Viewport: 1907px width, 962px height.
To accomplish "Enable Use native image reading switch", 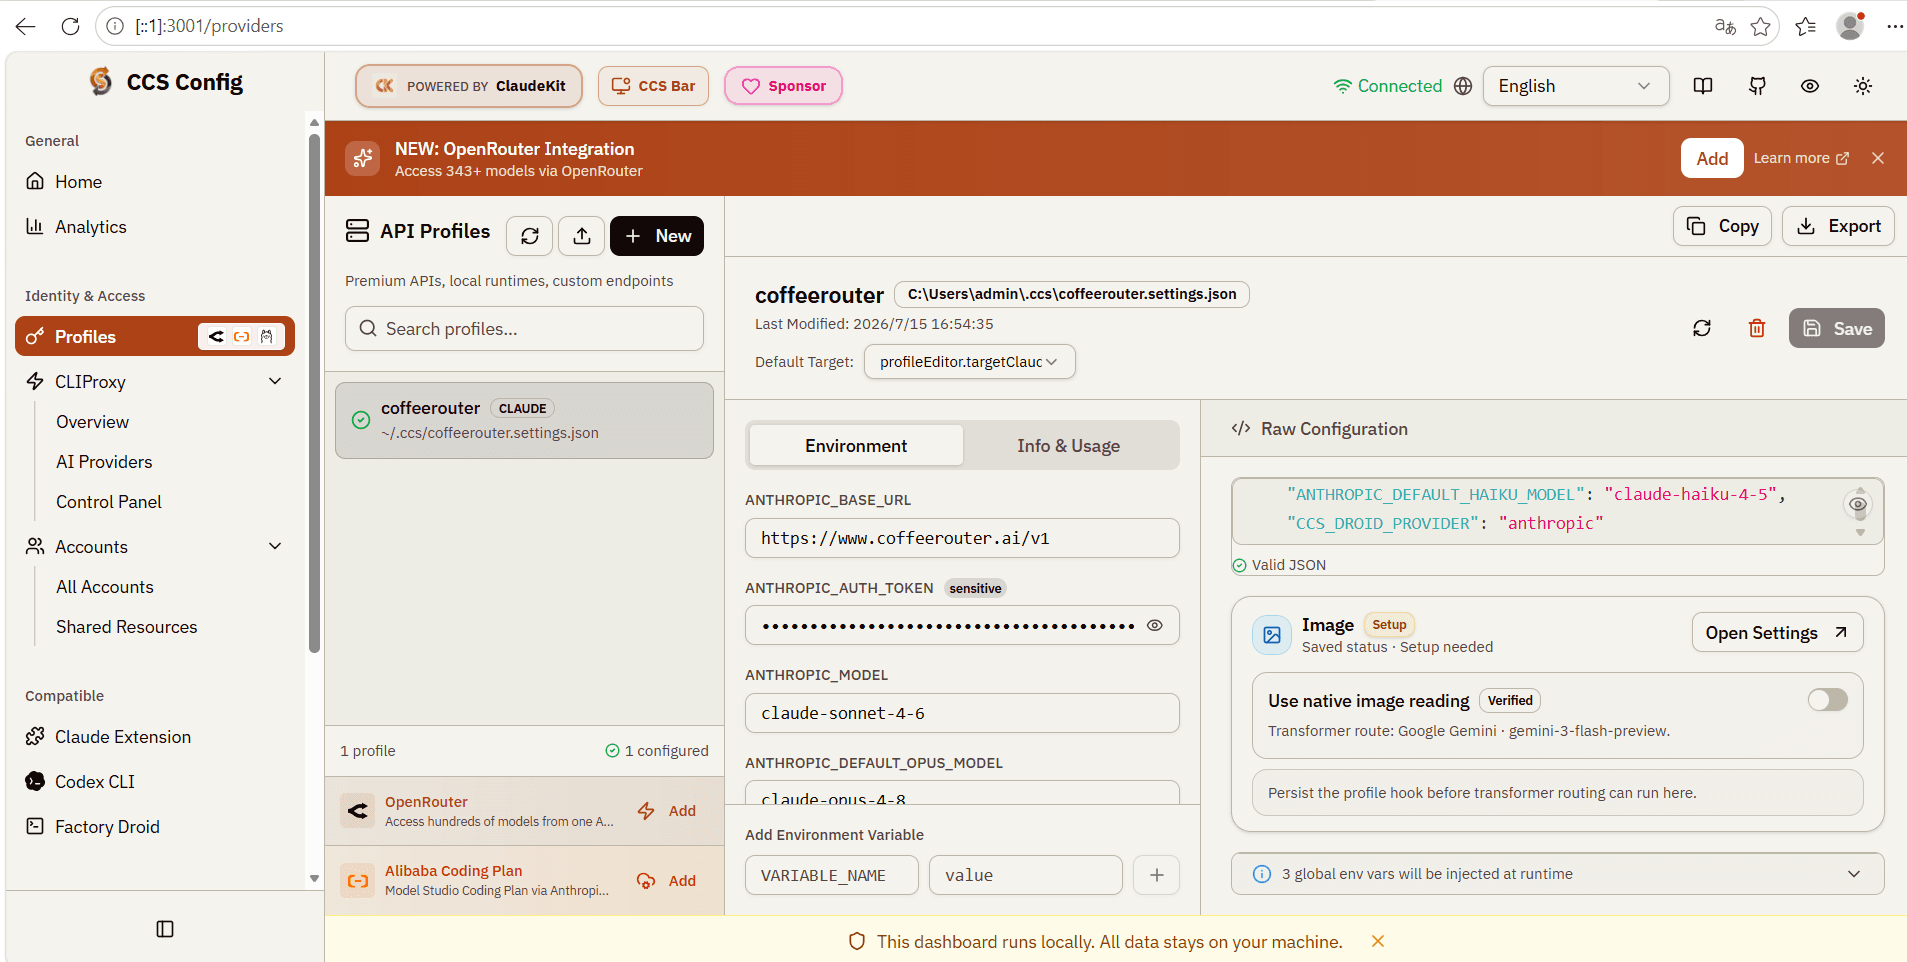I will click(x=1828, y=700).
